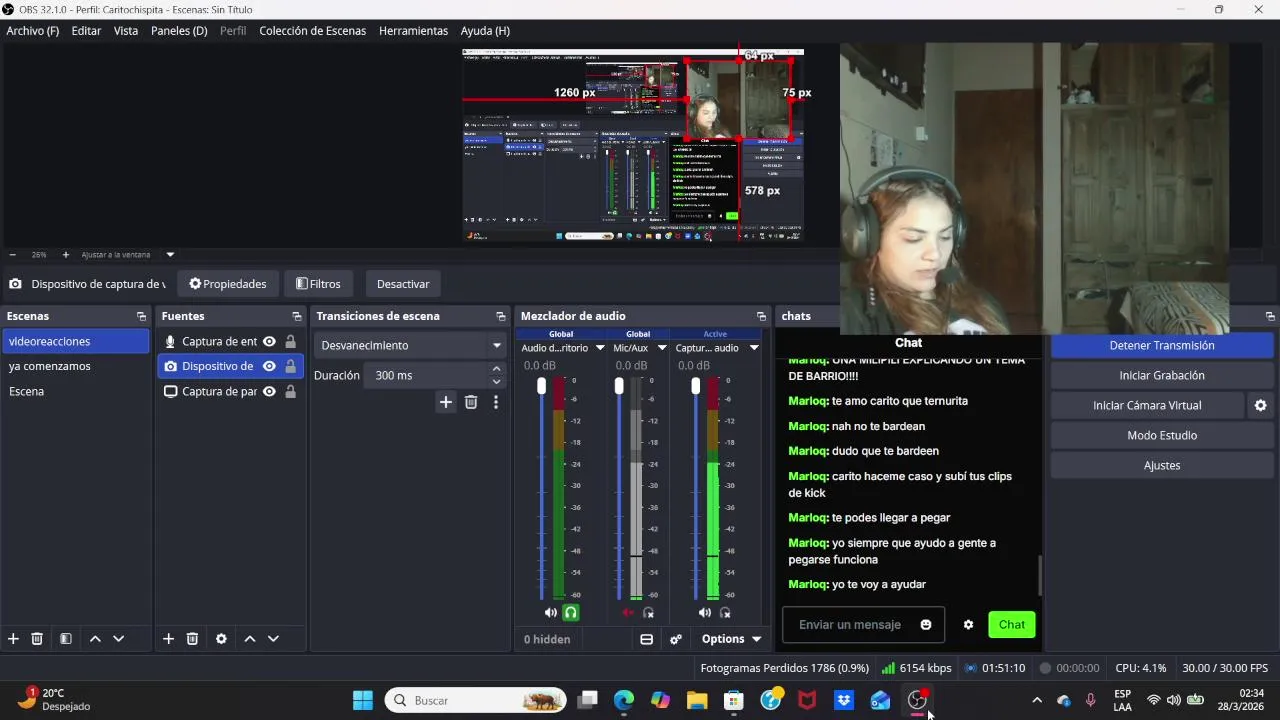Start virtual camera with Iniciar Cámara Virtual
Image resolution: width=1280 pixels, height=720 pixels.
pyautogui.click(x=1147, y=405)
